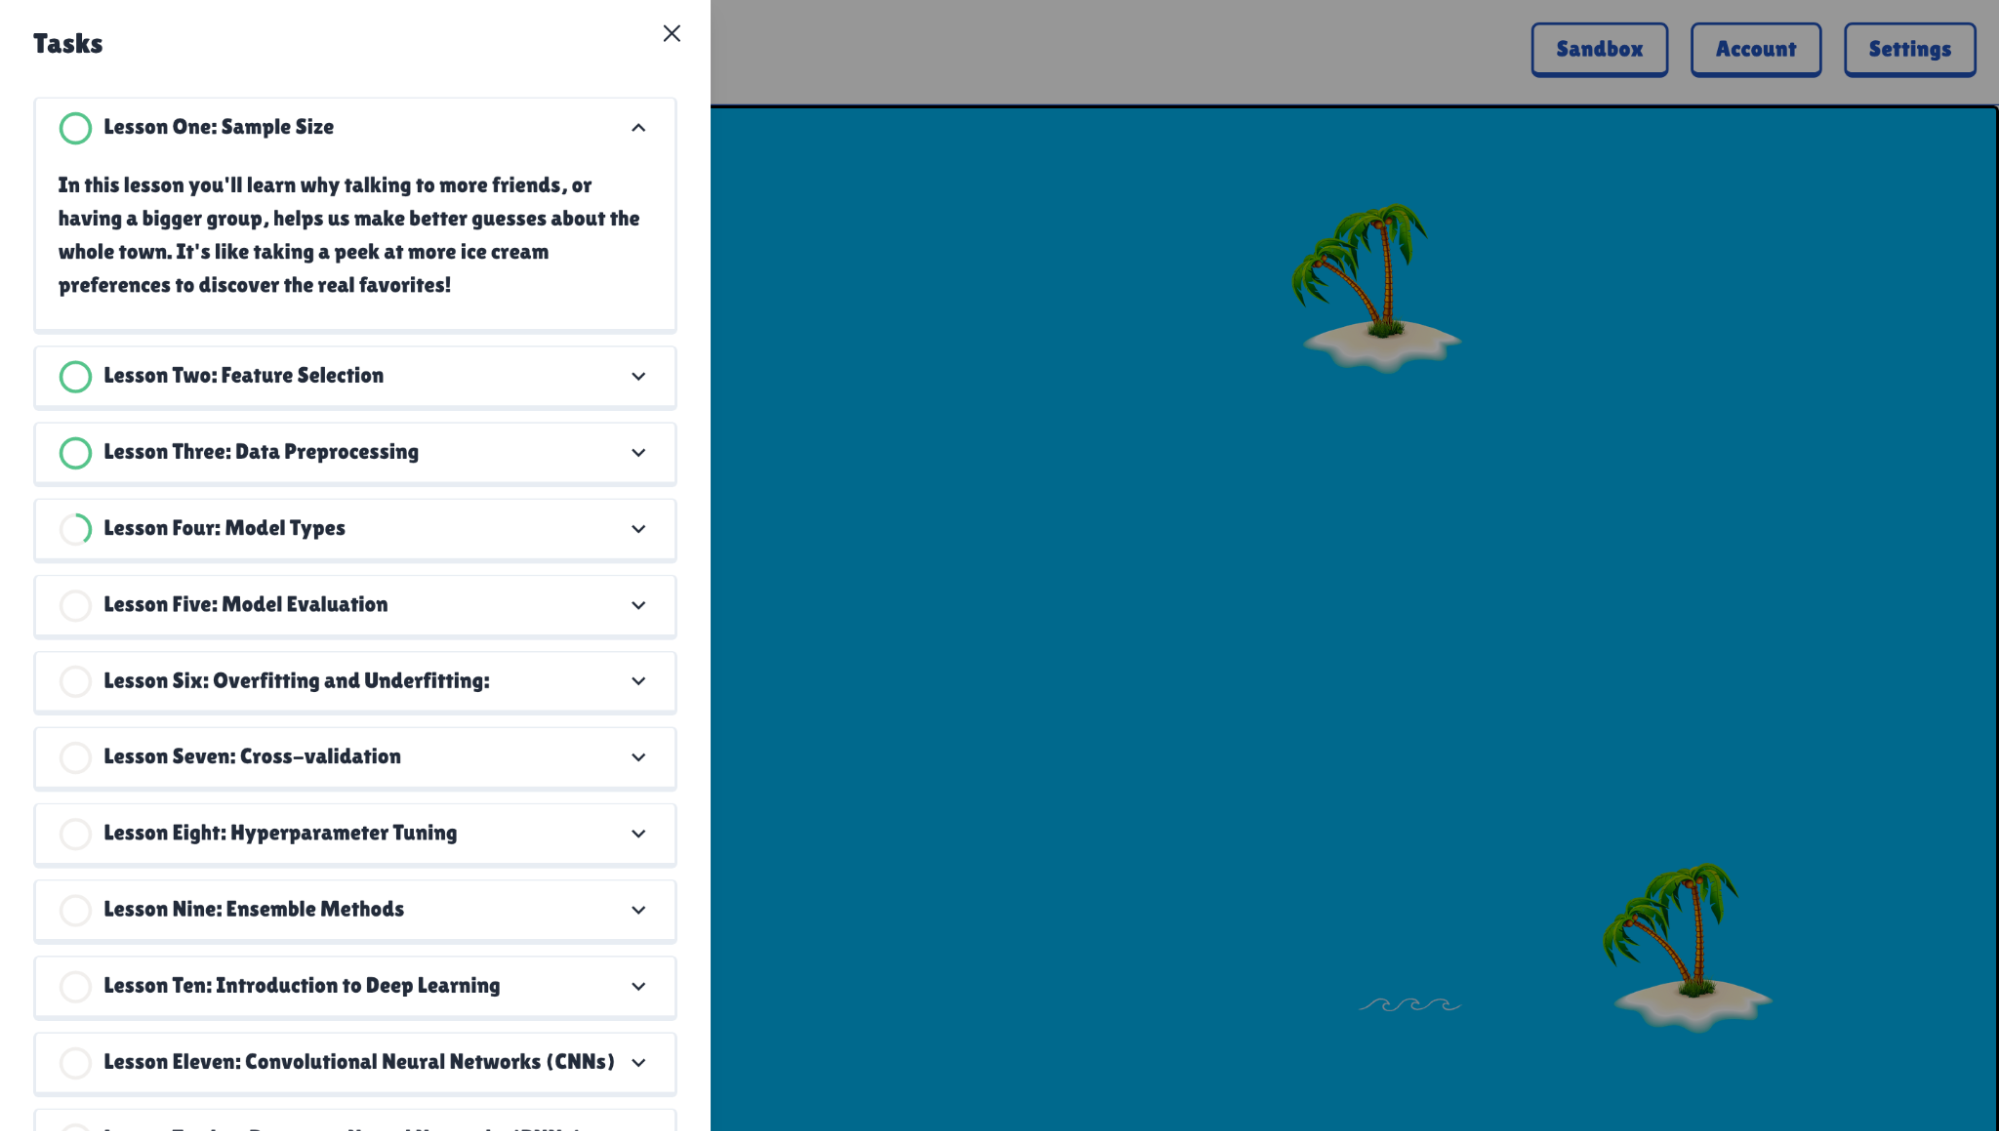Collapse Lesson One: Sample Size chevron
This screenshot has width=1999, height=1132.
point(638,128)
